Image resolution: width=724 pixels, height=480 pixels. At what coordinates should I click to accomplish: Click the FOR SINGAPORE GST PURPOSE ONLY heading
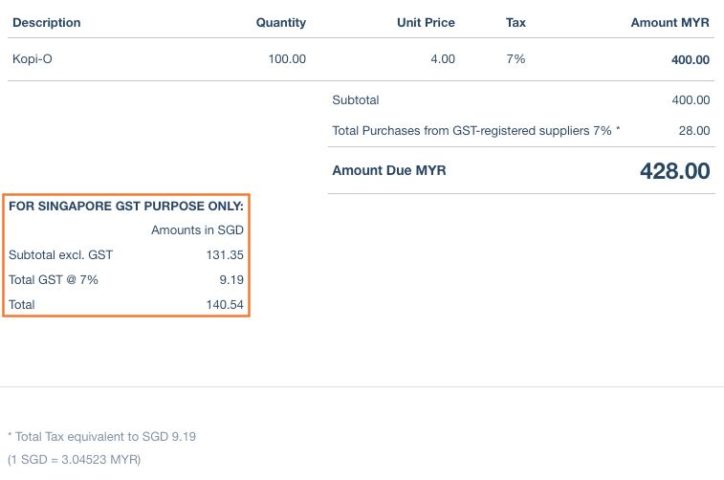coord(126,205)
